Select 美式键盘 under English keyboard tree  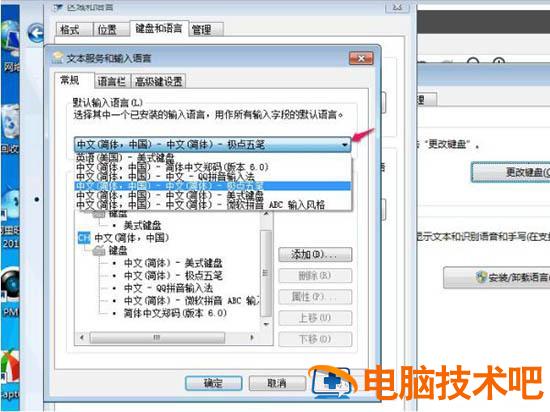(142, 225)
